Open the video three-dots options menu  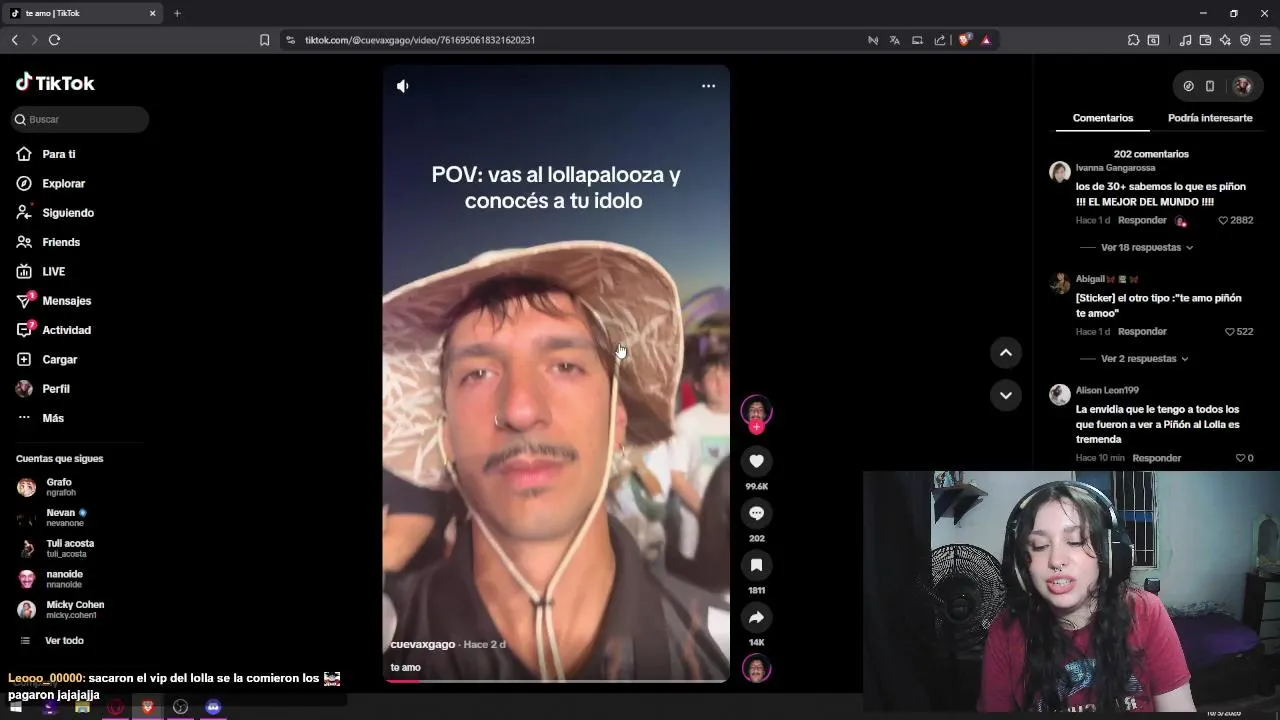(708, 86)
